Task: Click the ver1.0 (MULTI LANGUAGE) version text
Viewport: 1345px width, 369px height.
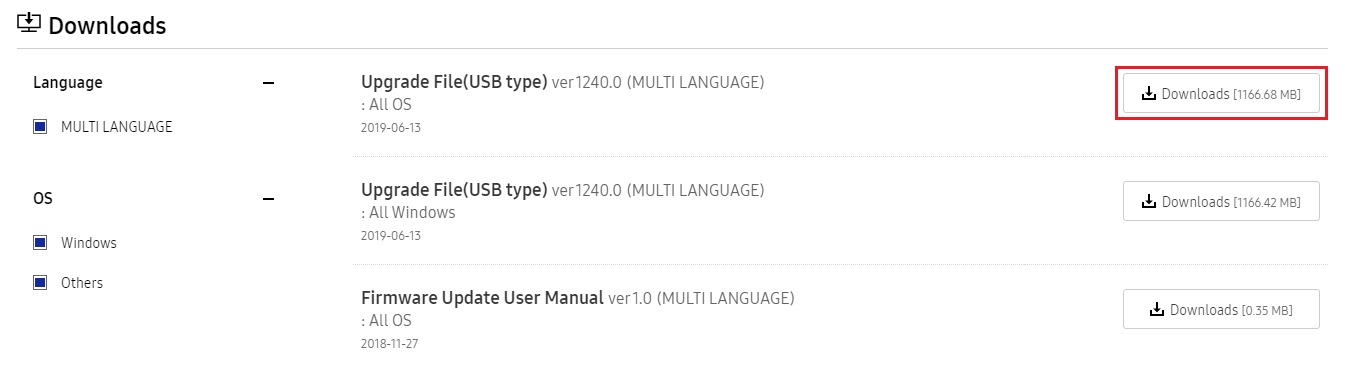Action: [x=701, y=298]
